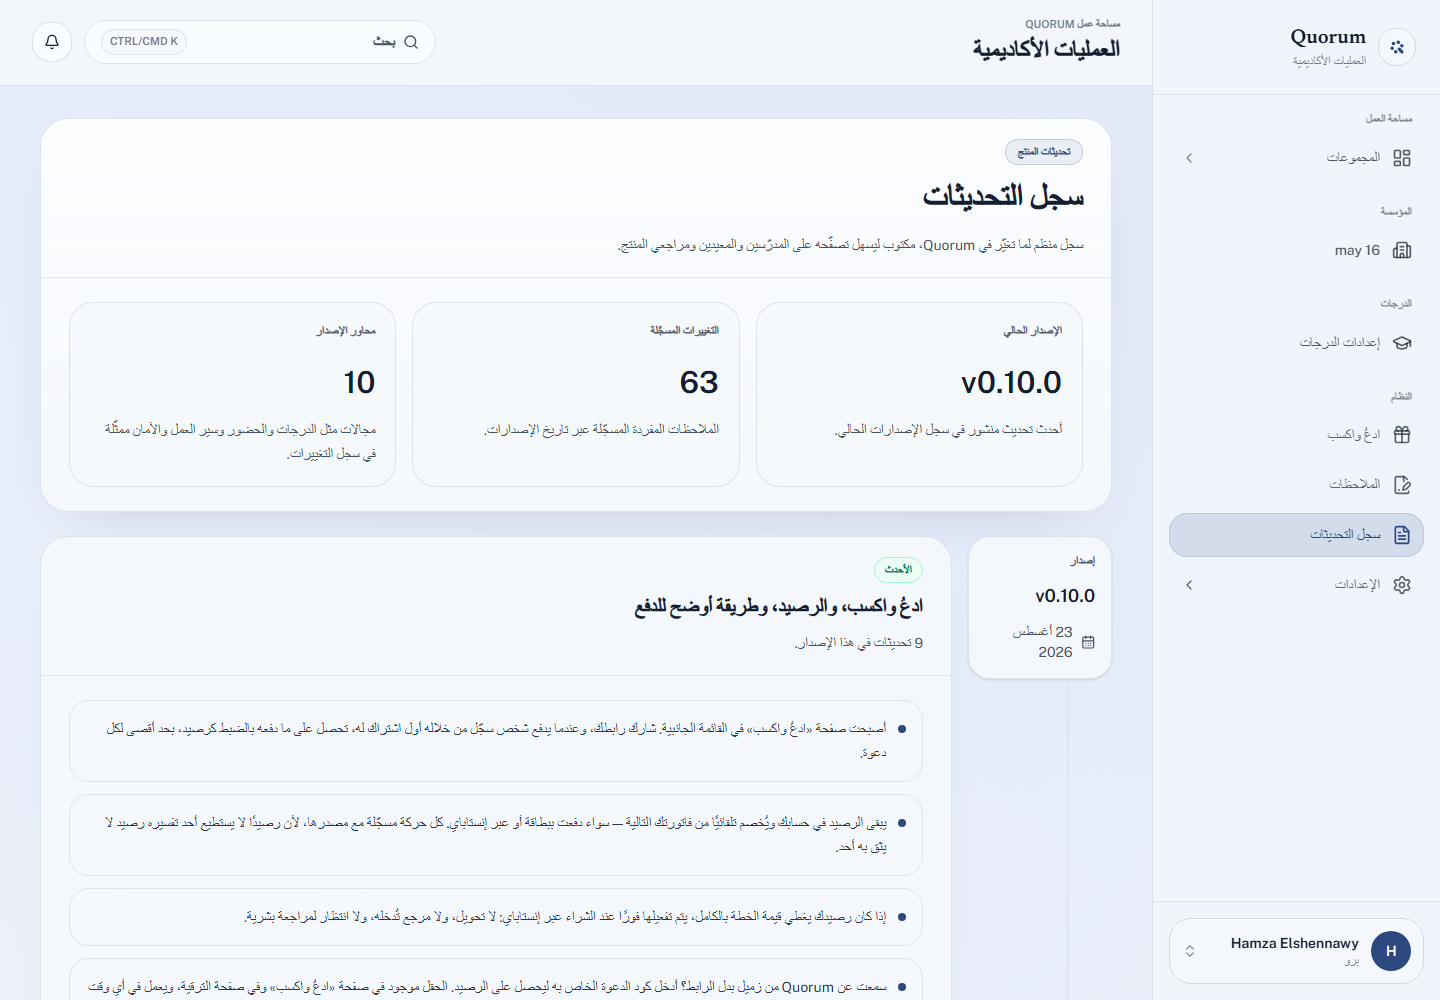Screen dimensions: 1440x1000
Task: Click the 10 release themes value
Action: [x=359, y=382]
